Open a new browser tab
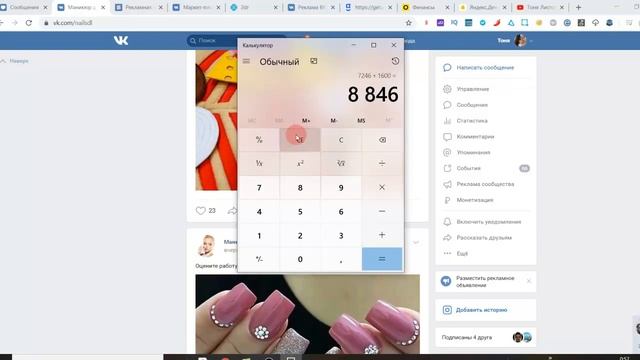The height and width of the screenshot is (360, 640). pos(578,7)
